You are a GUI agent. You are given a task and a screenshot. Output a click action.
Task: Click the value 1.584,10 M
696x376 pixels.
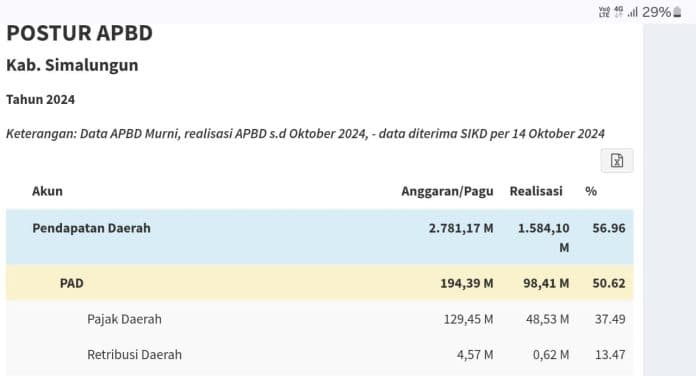(x=544, y=237)
